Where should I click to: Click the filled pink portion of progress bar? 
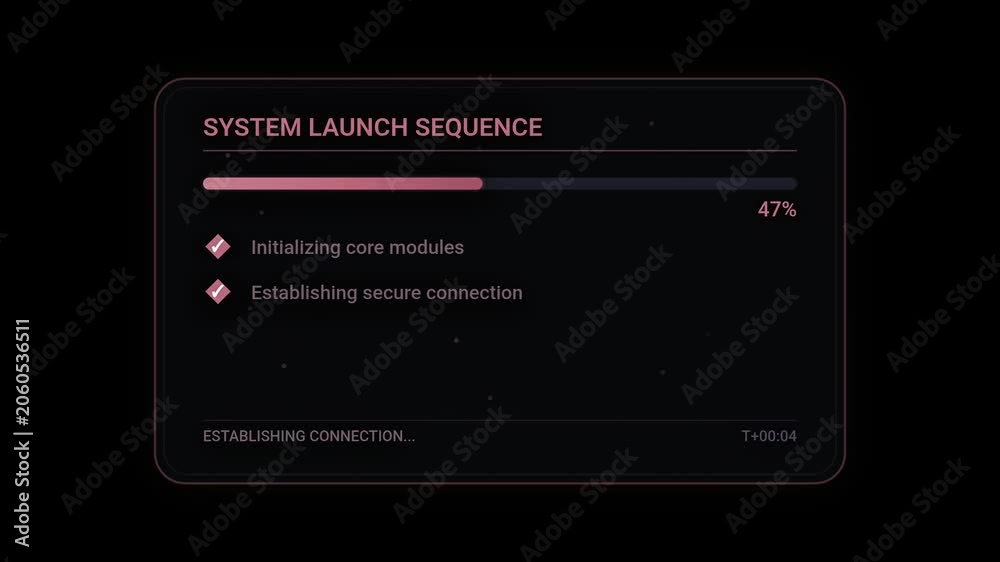342,184
